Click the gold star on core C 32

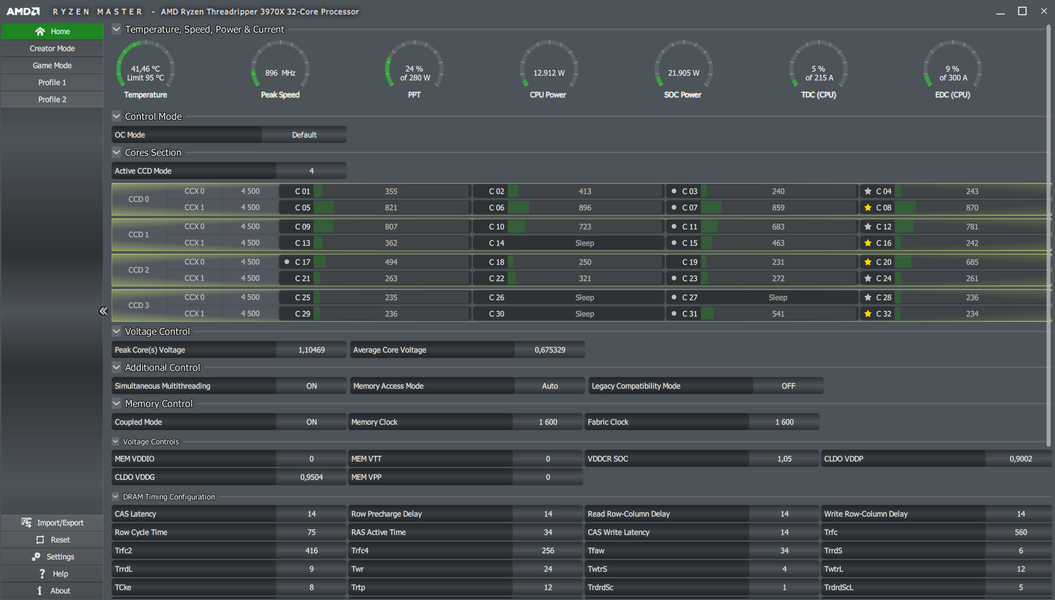tap(868, 313)
